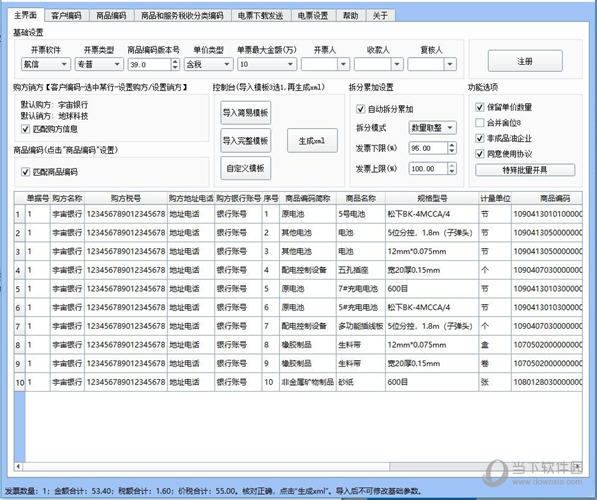
Task: Click the 发票上限(%) stepper arrows
Action: [x=452, y=168]
